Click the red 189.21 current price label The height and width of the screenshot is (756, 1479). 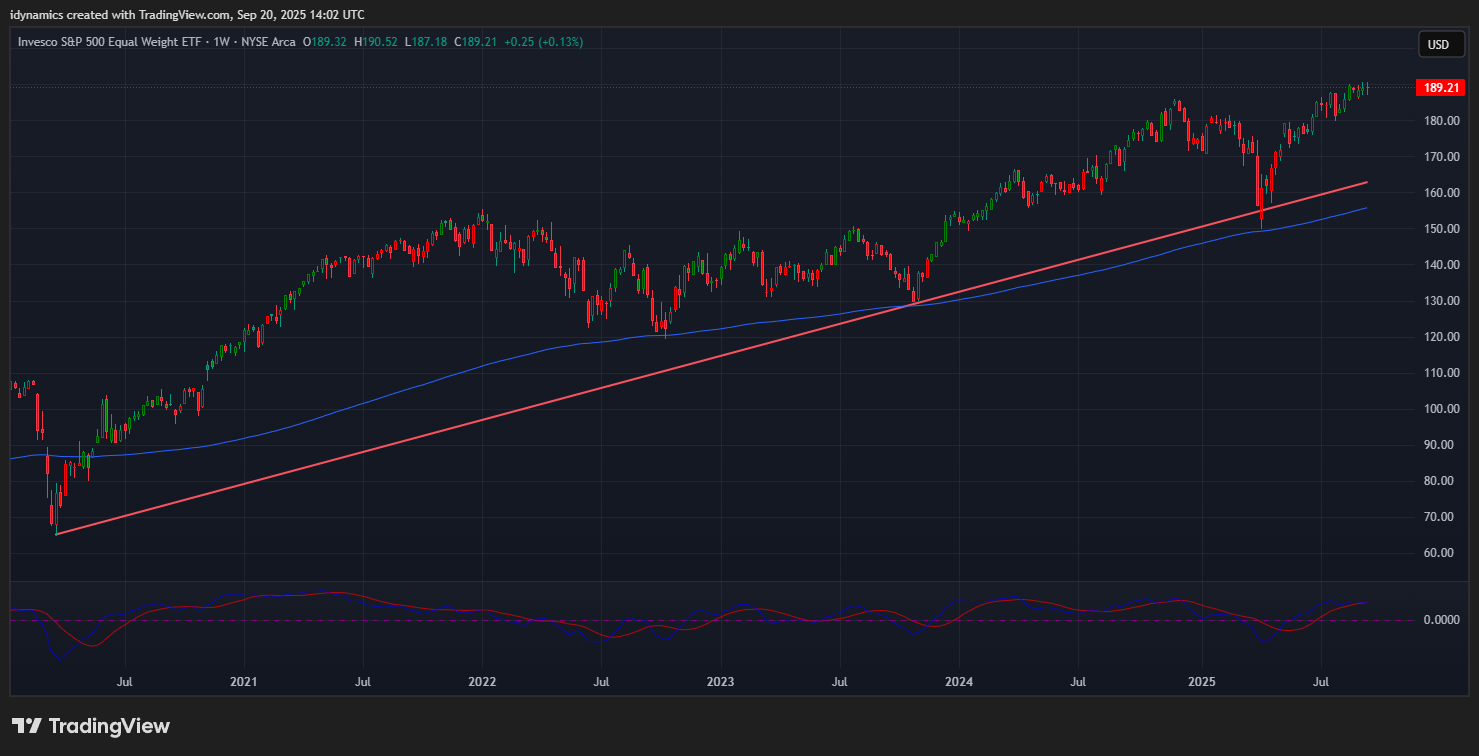pyautogui.click(x=1439, y=88)
